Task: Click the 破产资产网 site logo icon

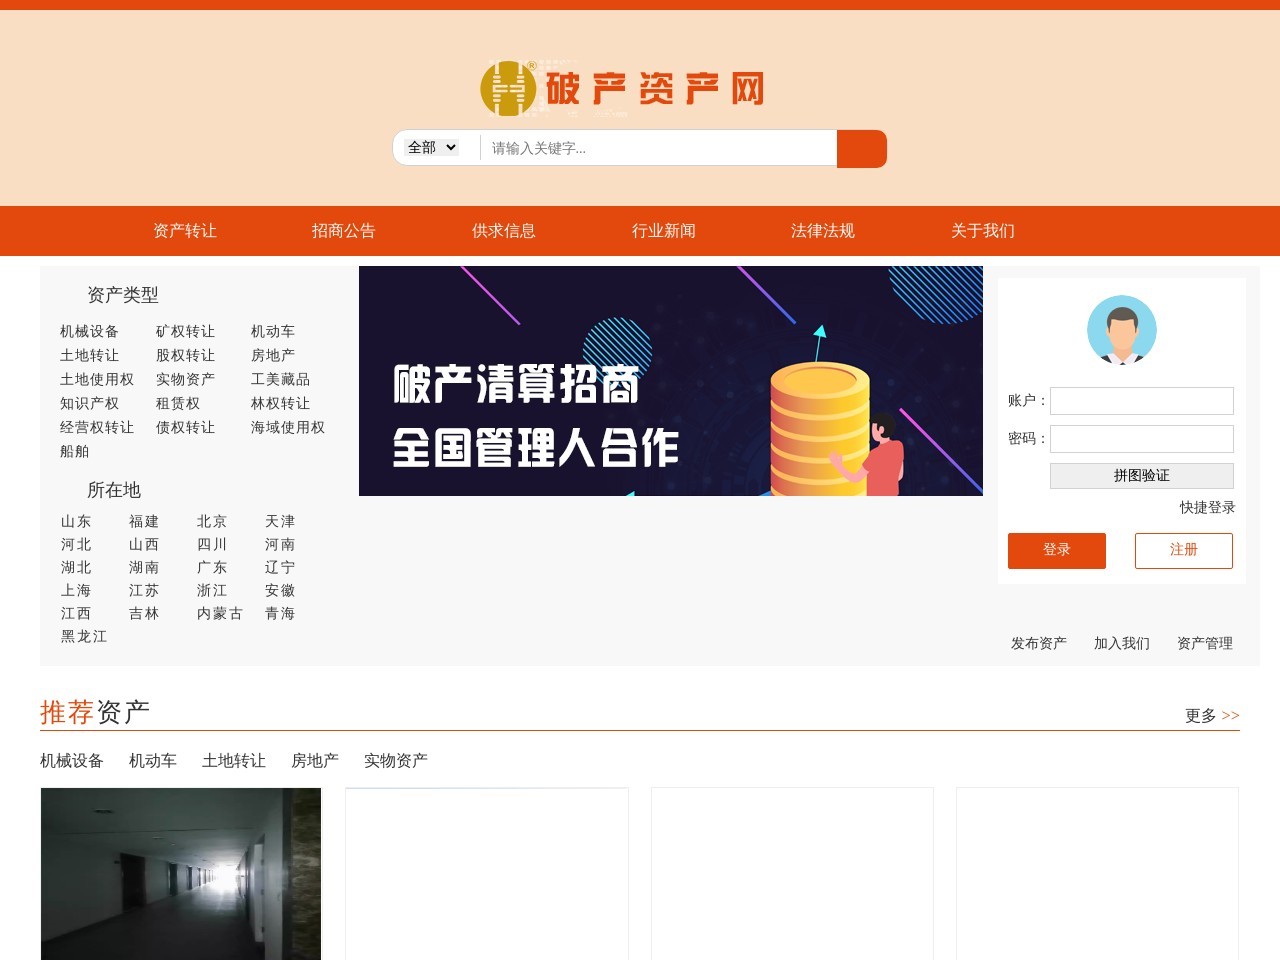Action: (x=507, y=88)
